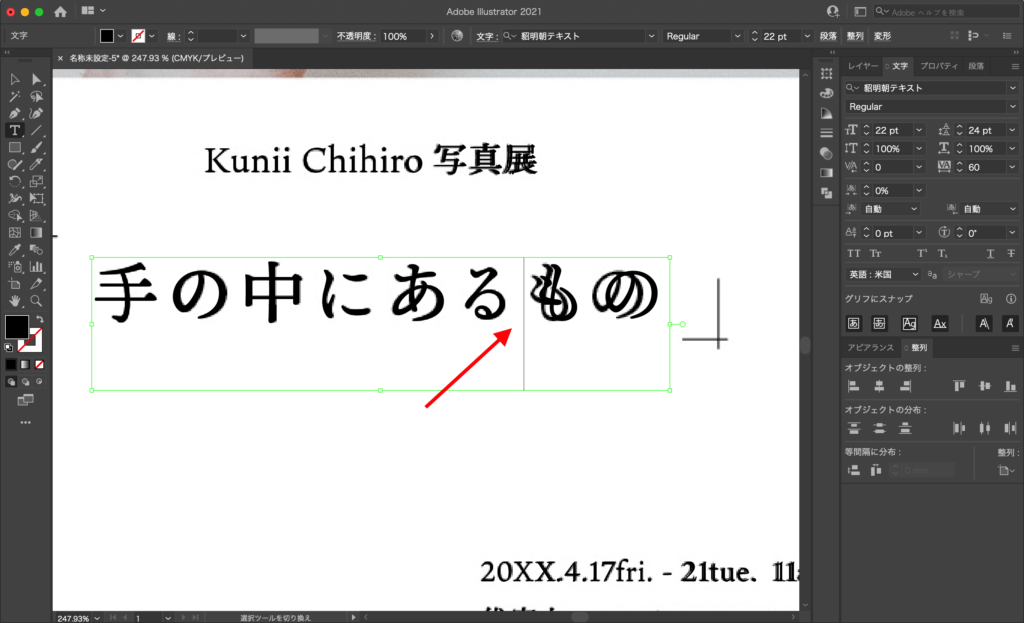Switch to the 段落 panel tab
The width and height of the screenshot is (1024, 623).
[976, 66]
